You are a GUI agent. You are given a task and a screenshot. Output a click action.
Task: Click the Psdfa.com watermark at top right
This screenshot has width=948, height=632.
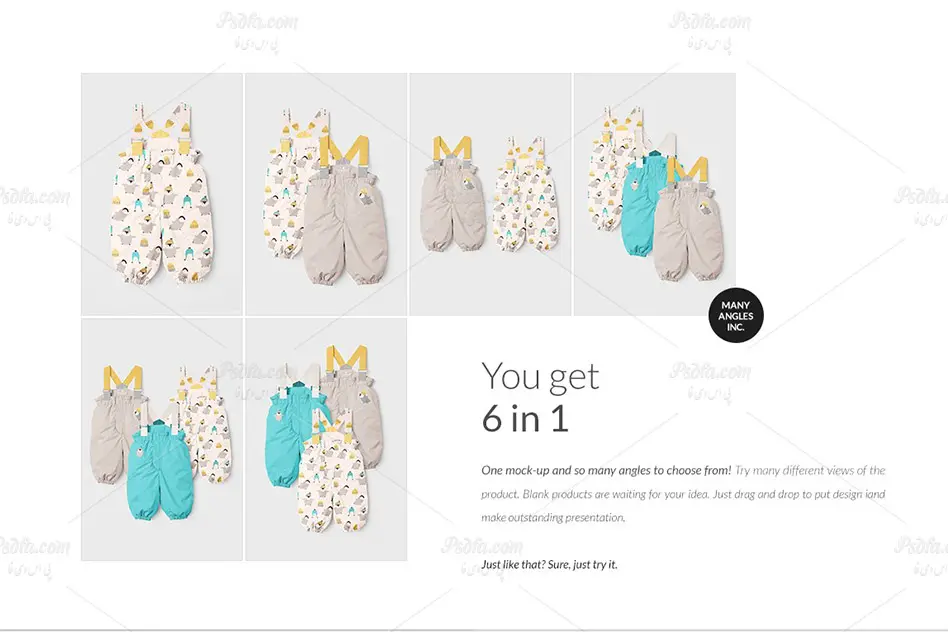pyautogui.click(x=710, y=30)
